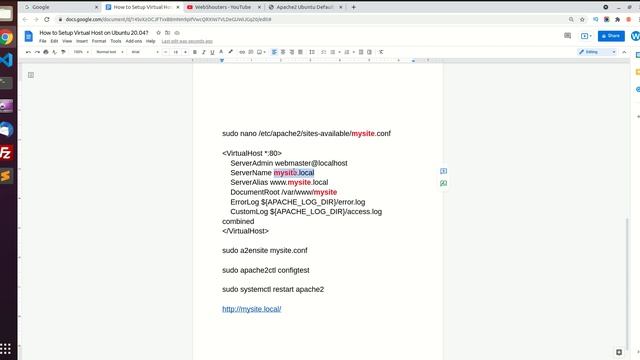Open the Normal text style dropdown
The width and height of the screenshot is (640, 360).
[109, 52]
